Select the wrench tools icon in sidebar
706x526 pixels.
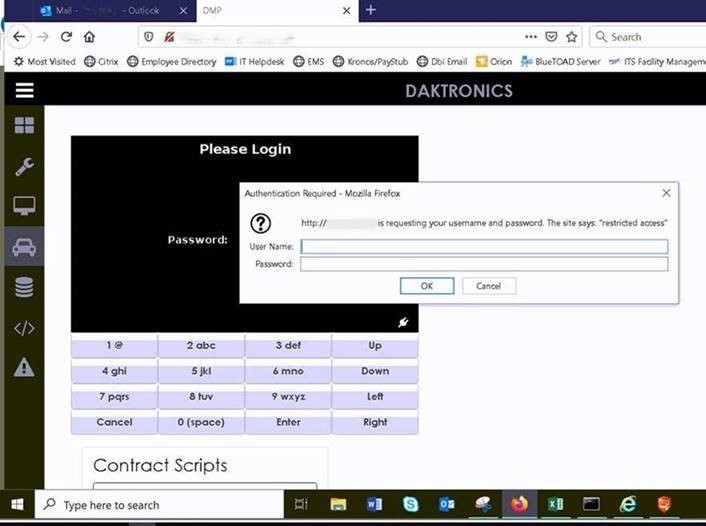click(24, 166)
